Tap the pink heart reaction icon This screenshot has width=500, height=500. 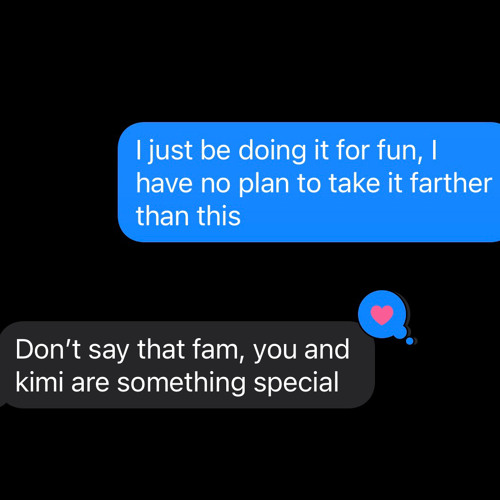point(382,315)
